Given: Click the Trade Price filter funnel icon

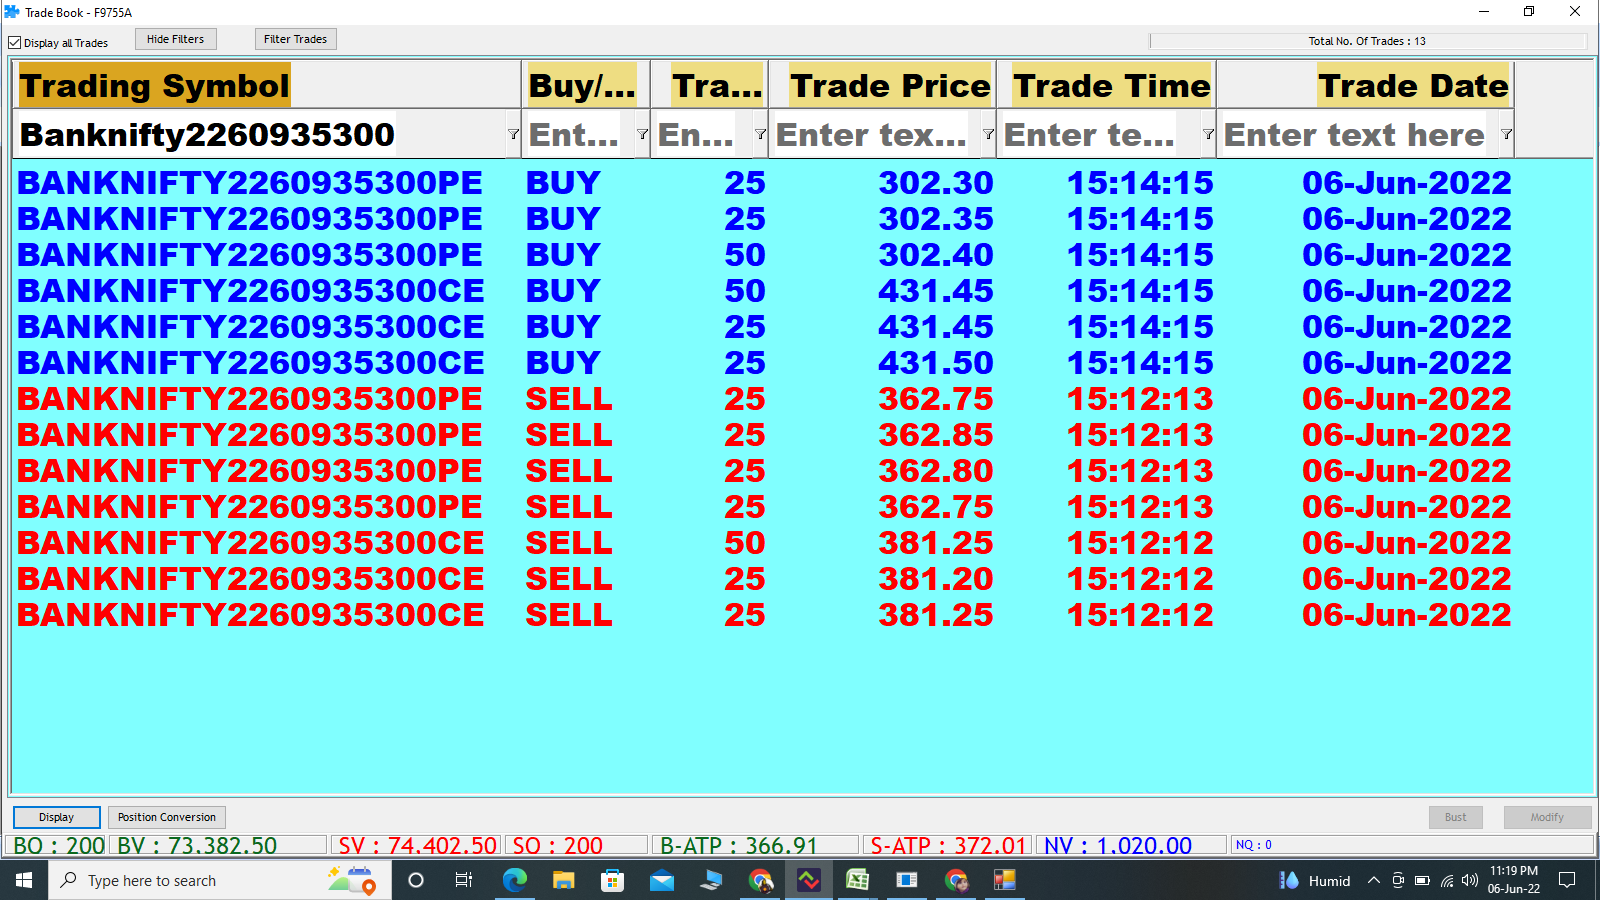Looking at the screenshot, I should tap(988, 134).
